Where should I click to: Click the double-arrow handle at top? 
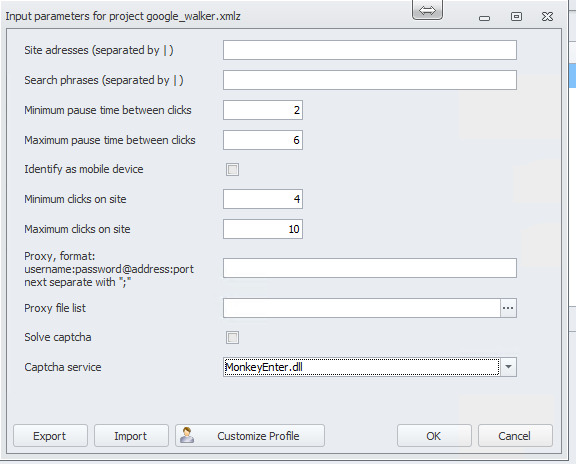[427, 10]
